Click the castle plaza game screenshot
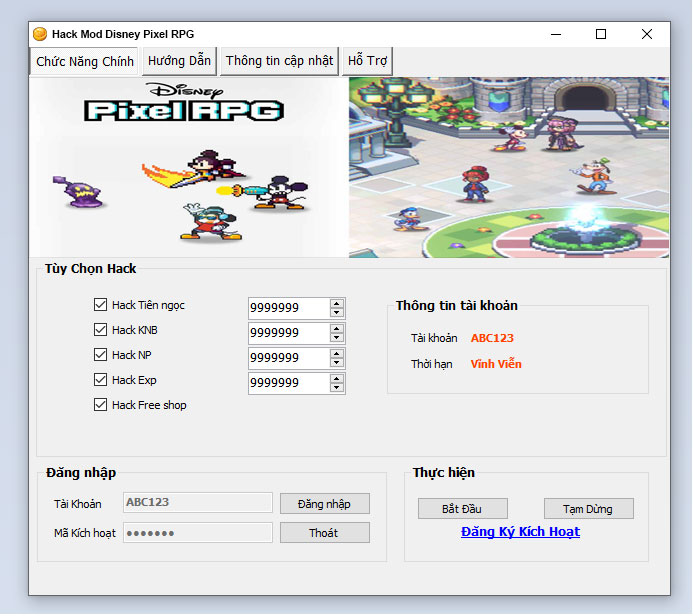The width and height of the screenshot is (693, 616). (509, 167)
